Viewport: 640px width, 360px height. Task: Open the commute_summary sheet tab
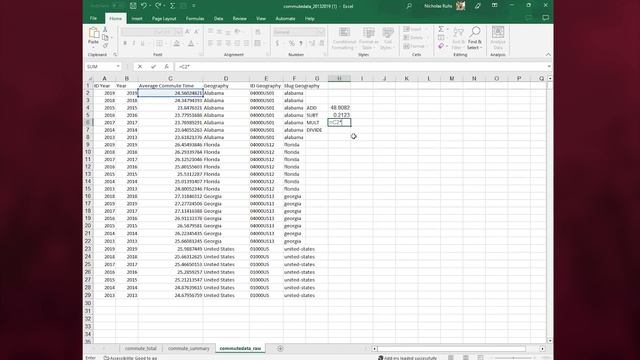189,348
